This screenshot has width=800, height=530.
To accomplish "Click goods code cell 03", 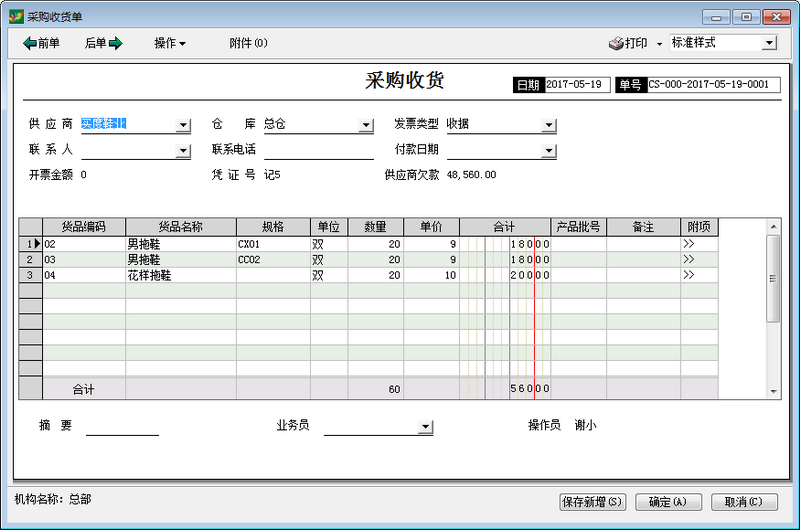I will pos(84,260).
